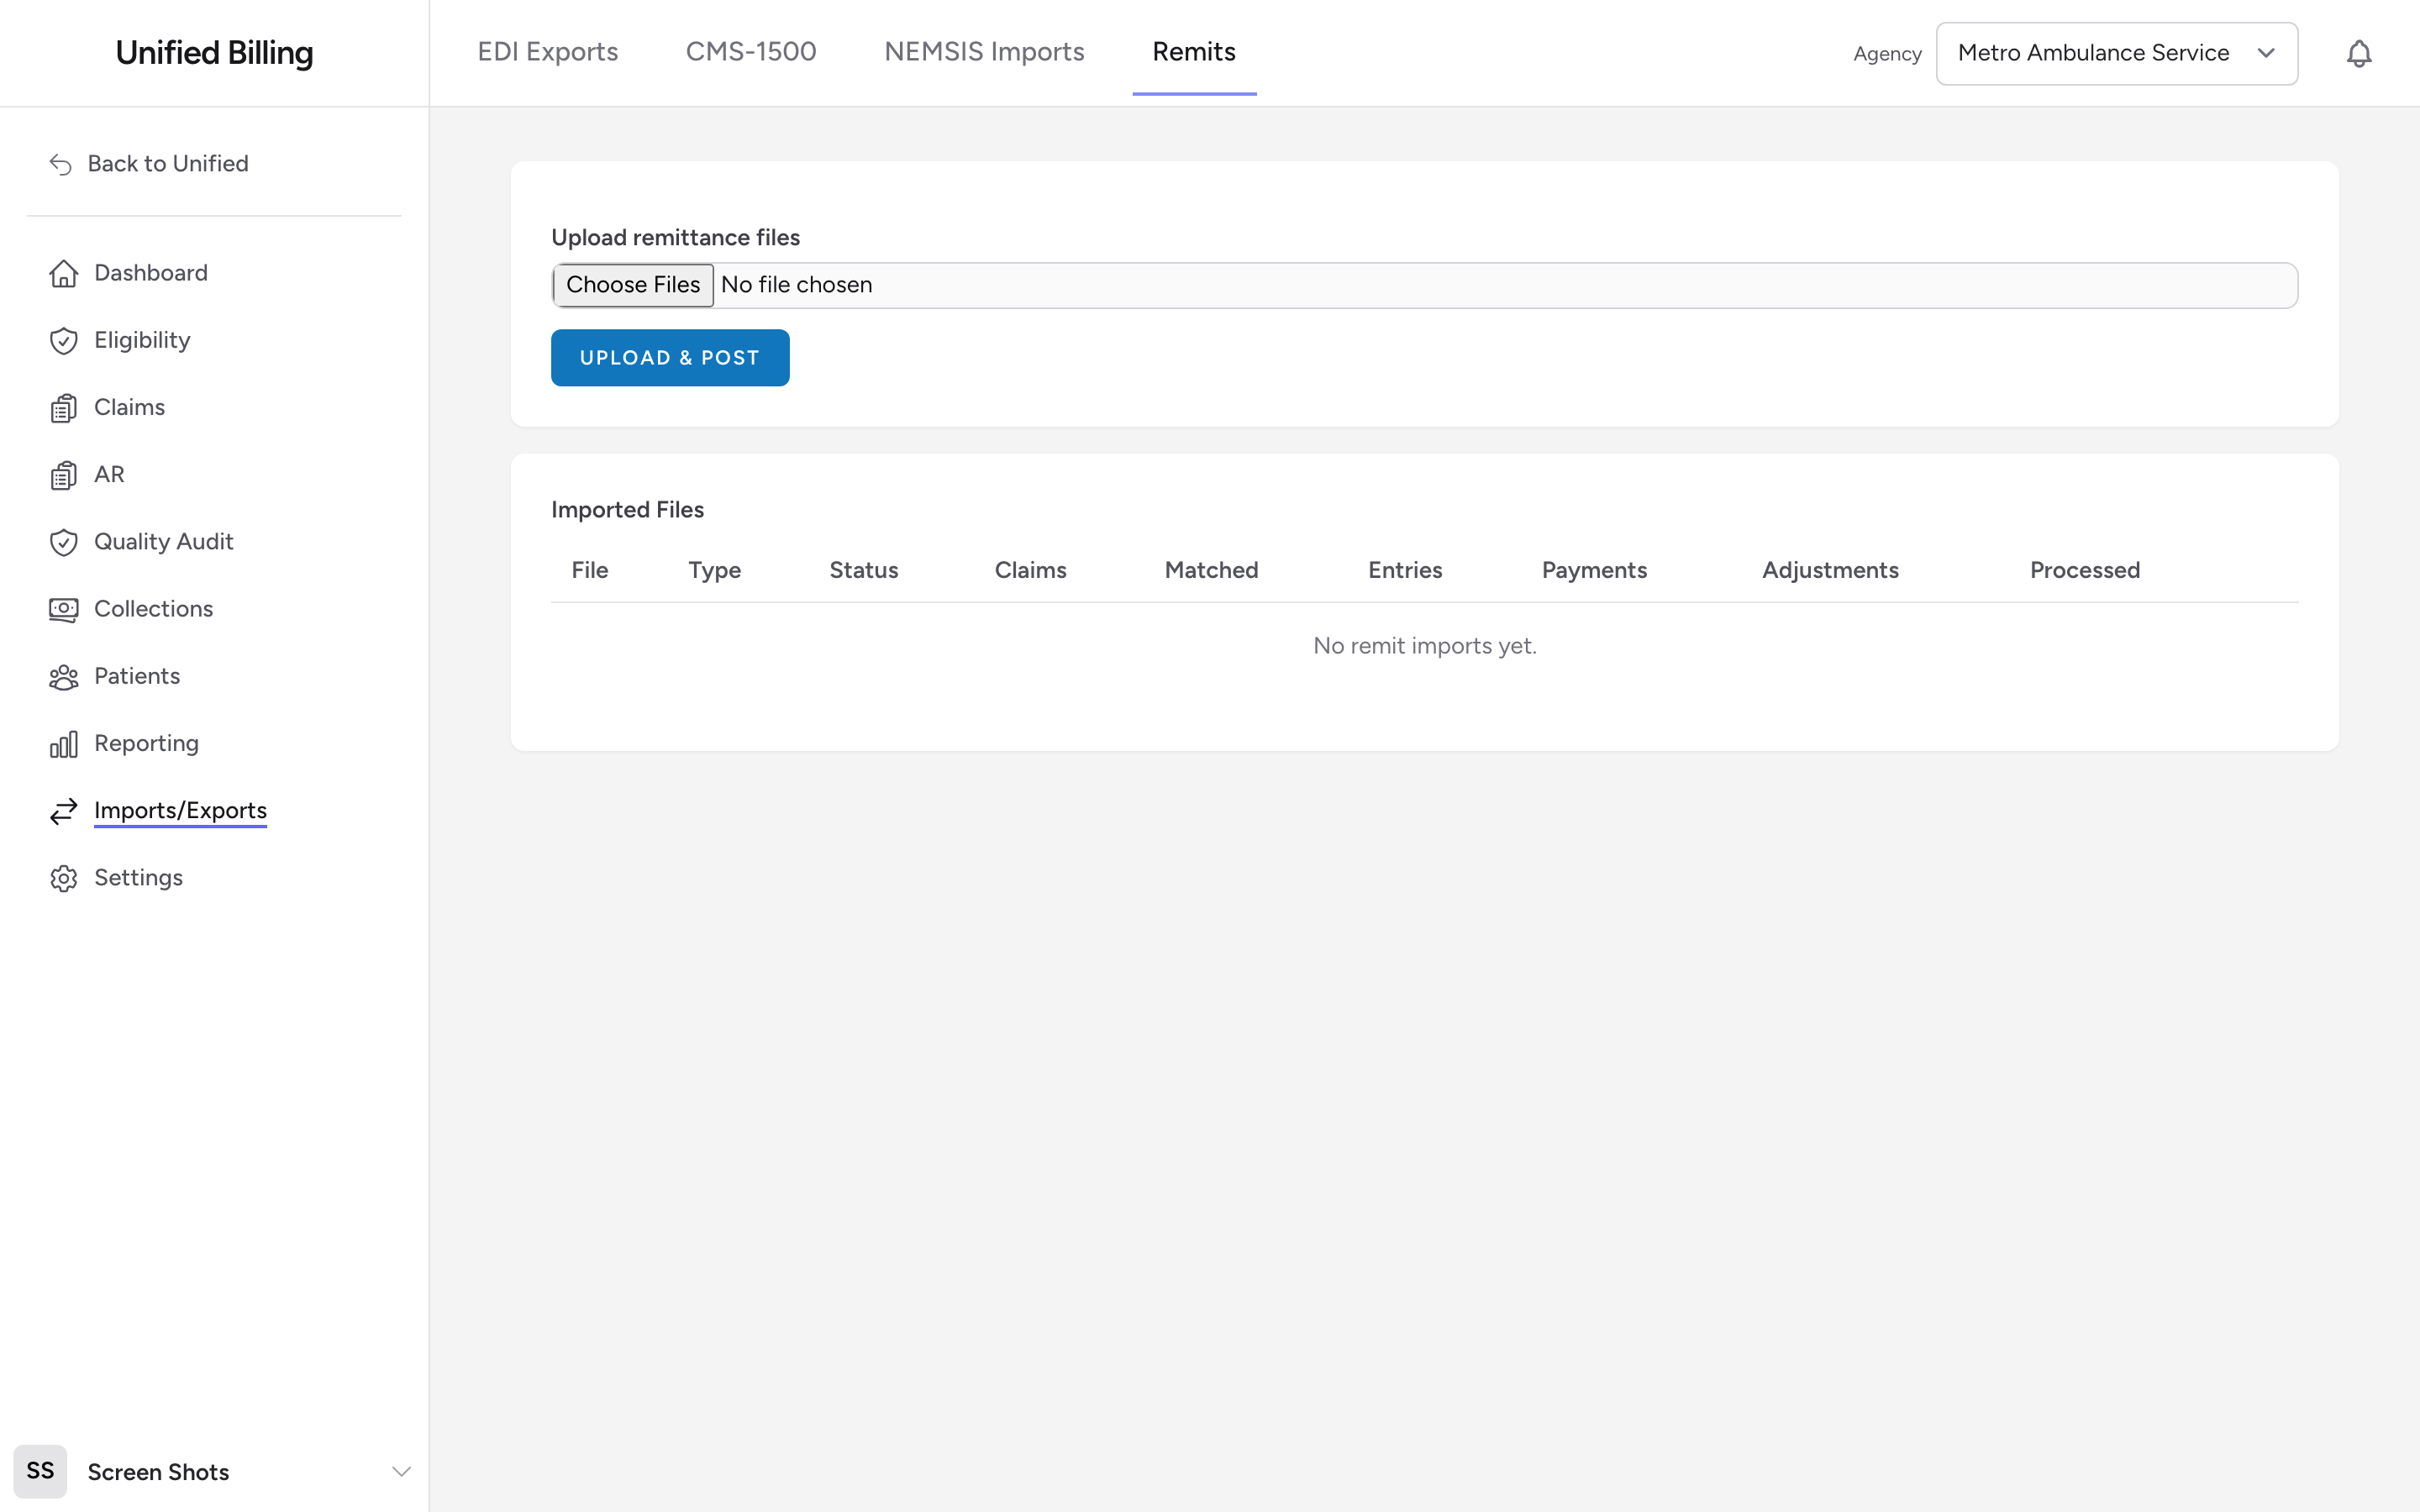The image size is (2420, 1512).
Task: Click the SS user avatar
Action: pyautogui.click(x=40, y=1471)
